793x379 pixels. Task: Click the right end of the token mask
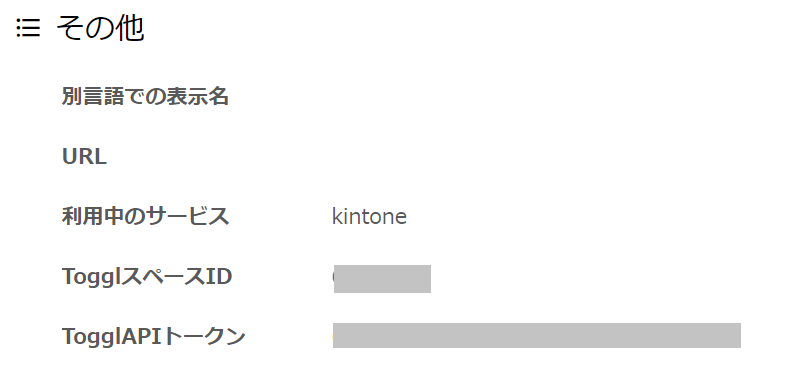pos(736,335)
